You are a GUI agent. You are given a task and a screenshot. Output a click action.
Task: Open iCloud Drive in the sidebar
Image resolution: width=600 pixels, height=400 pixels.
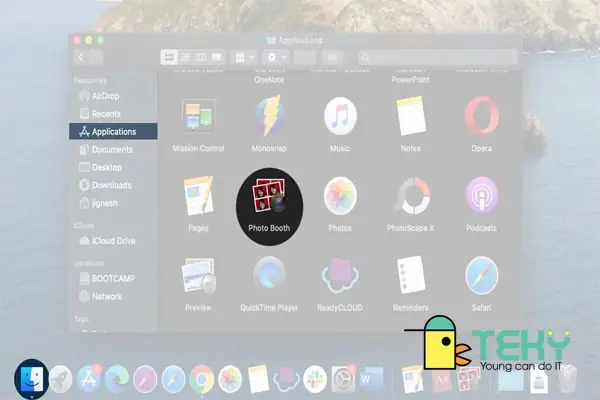click(113, 241)
